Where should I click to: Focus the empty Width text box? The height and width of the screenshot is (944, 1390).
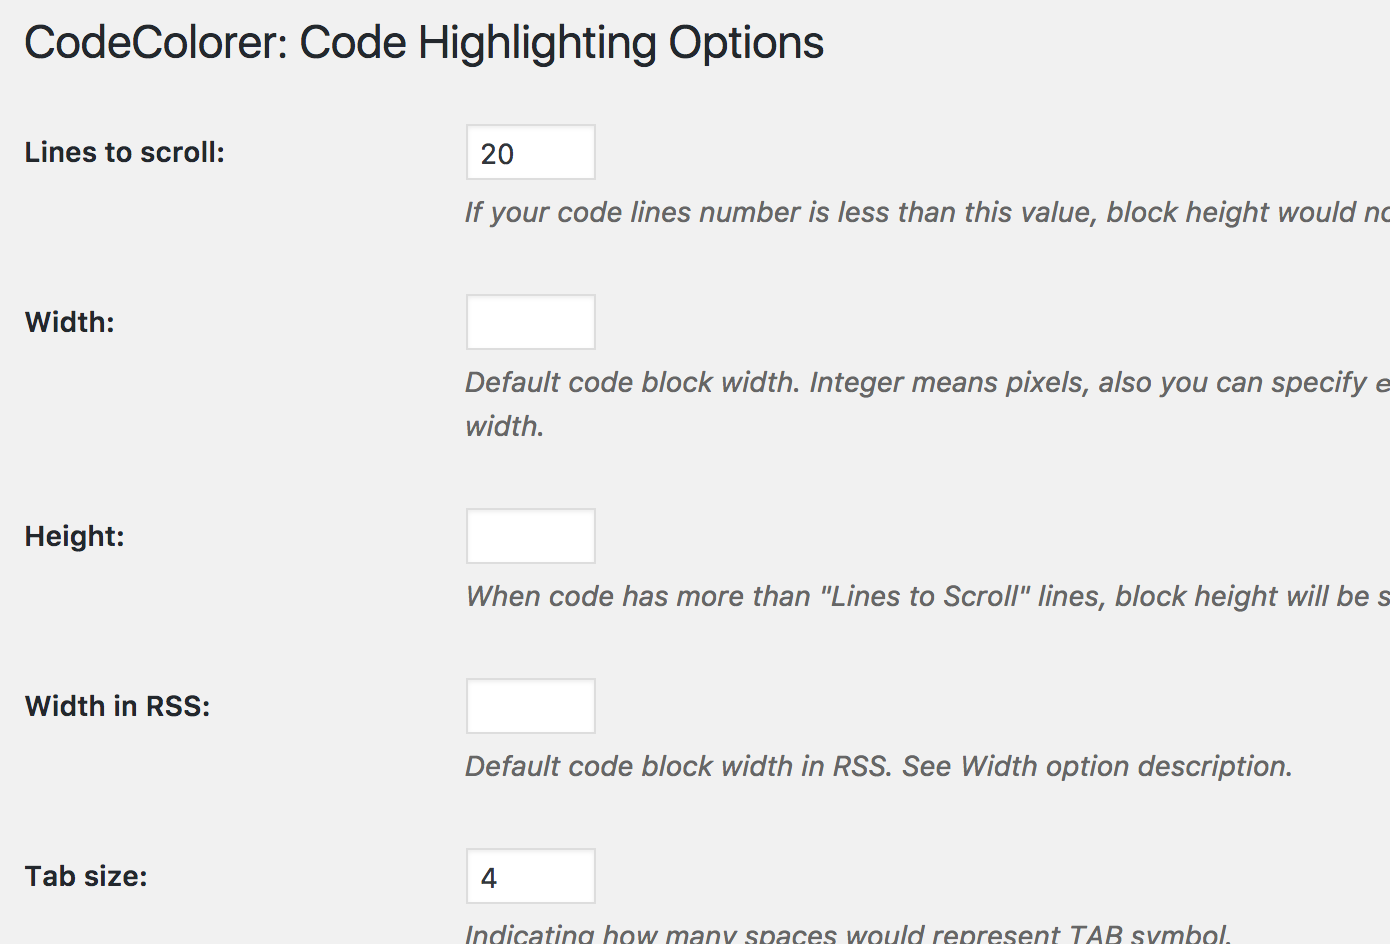pyautogui.click(x=531, y=322)
